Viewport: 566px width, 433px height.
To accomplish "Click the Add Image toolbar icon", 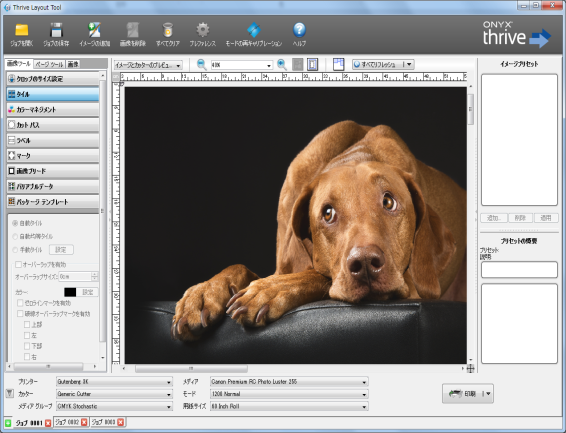I will pyautogui.click(x=95, y=30).
